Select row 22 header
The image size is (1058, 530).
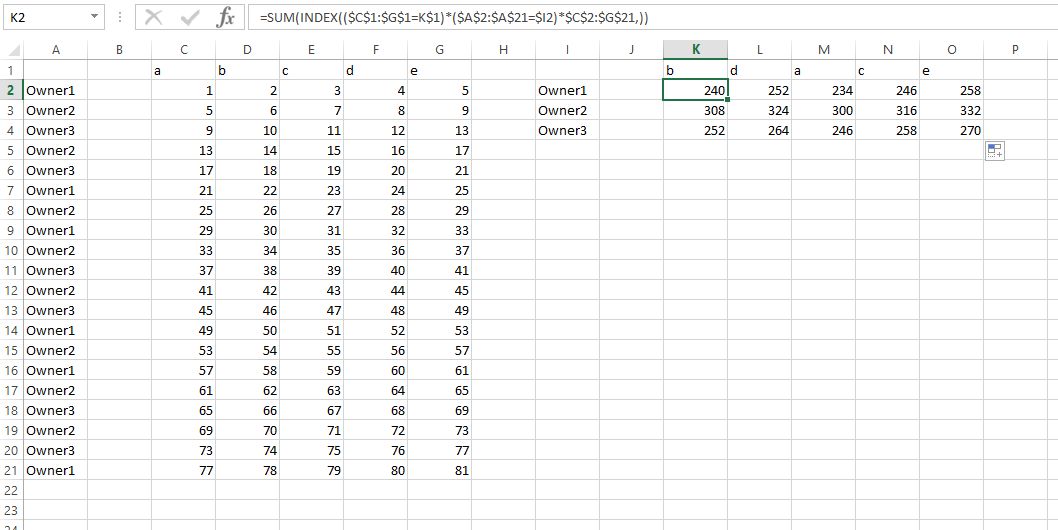11,490
